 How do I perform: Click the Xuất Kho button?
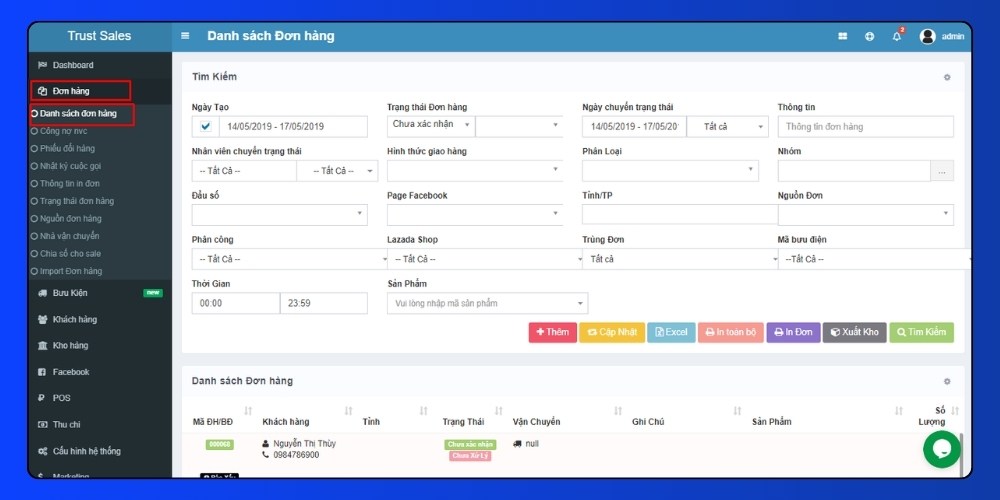[855, 332]
